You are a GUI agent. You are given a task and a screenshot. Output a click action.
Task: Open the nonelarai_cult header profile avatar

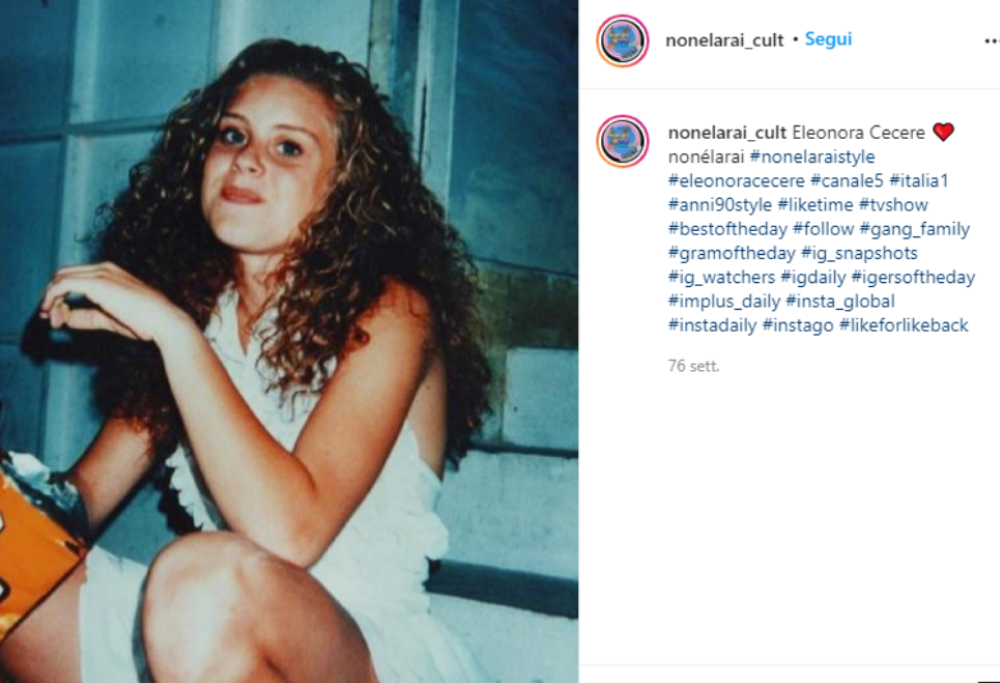click(x=622, y=41)
